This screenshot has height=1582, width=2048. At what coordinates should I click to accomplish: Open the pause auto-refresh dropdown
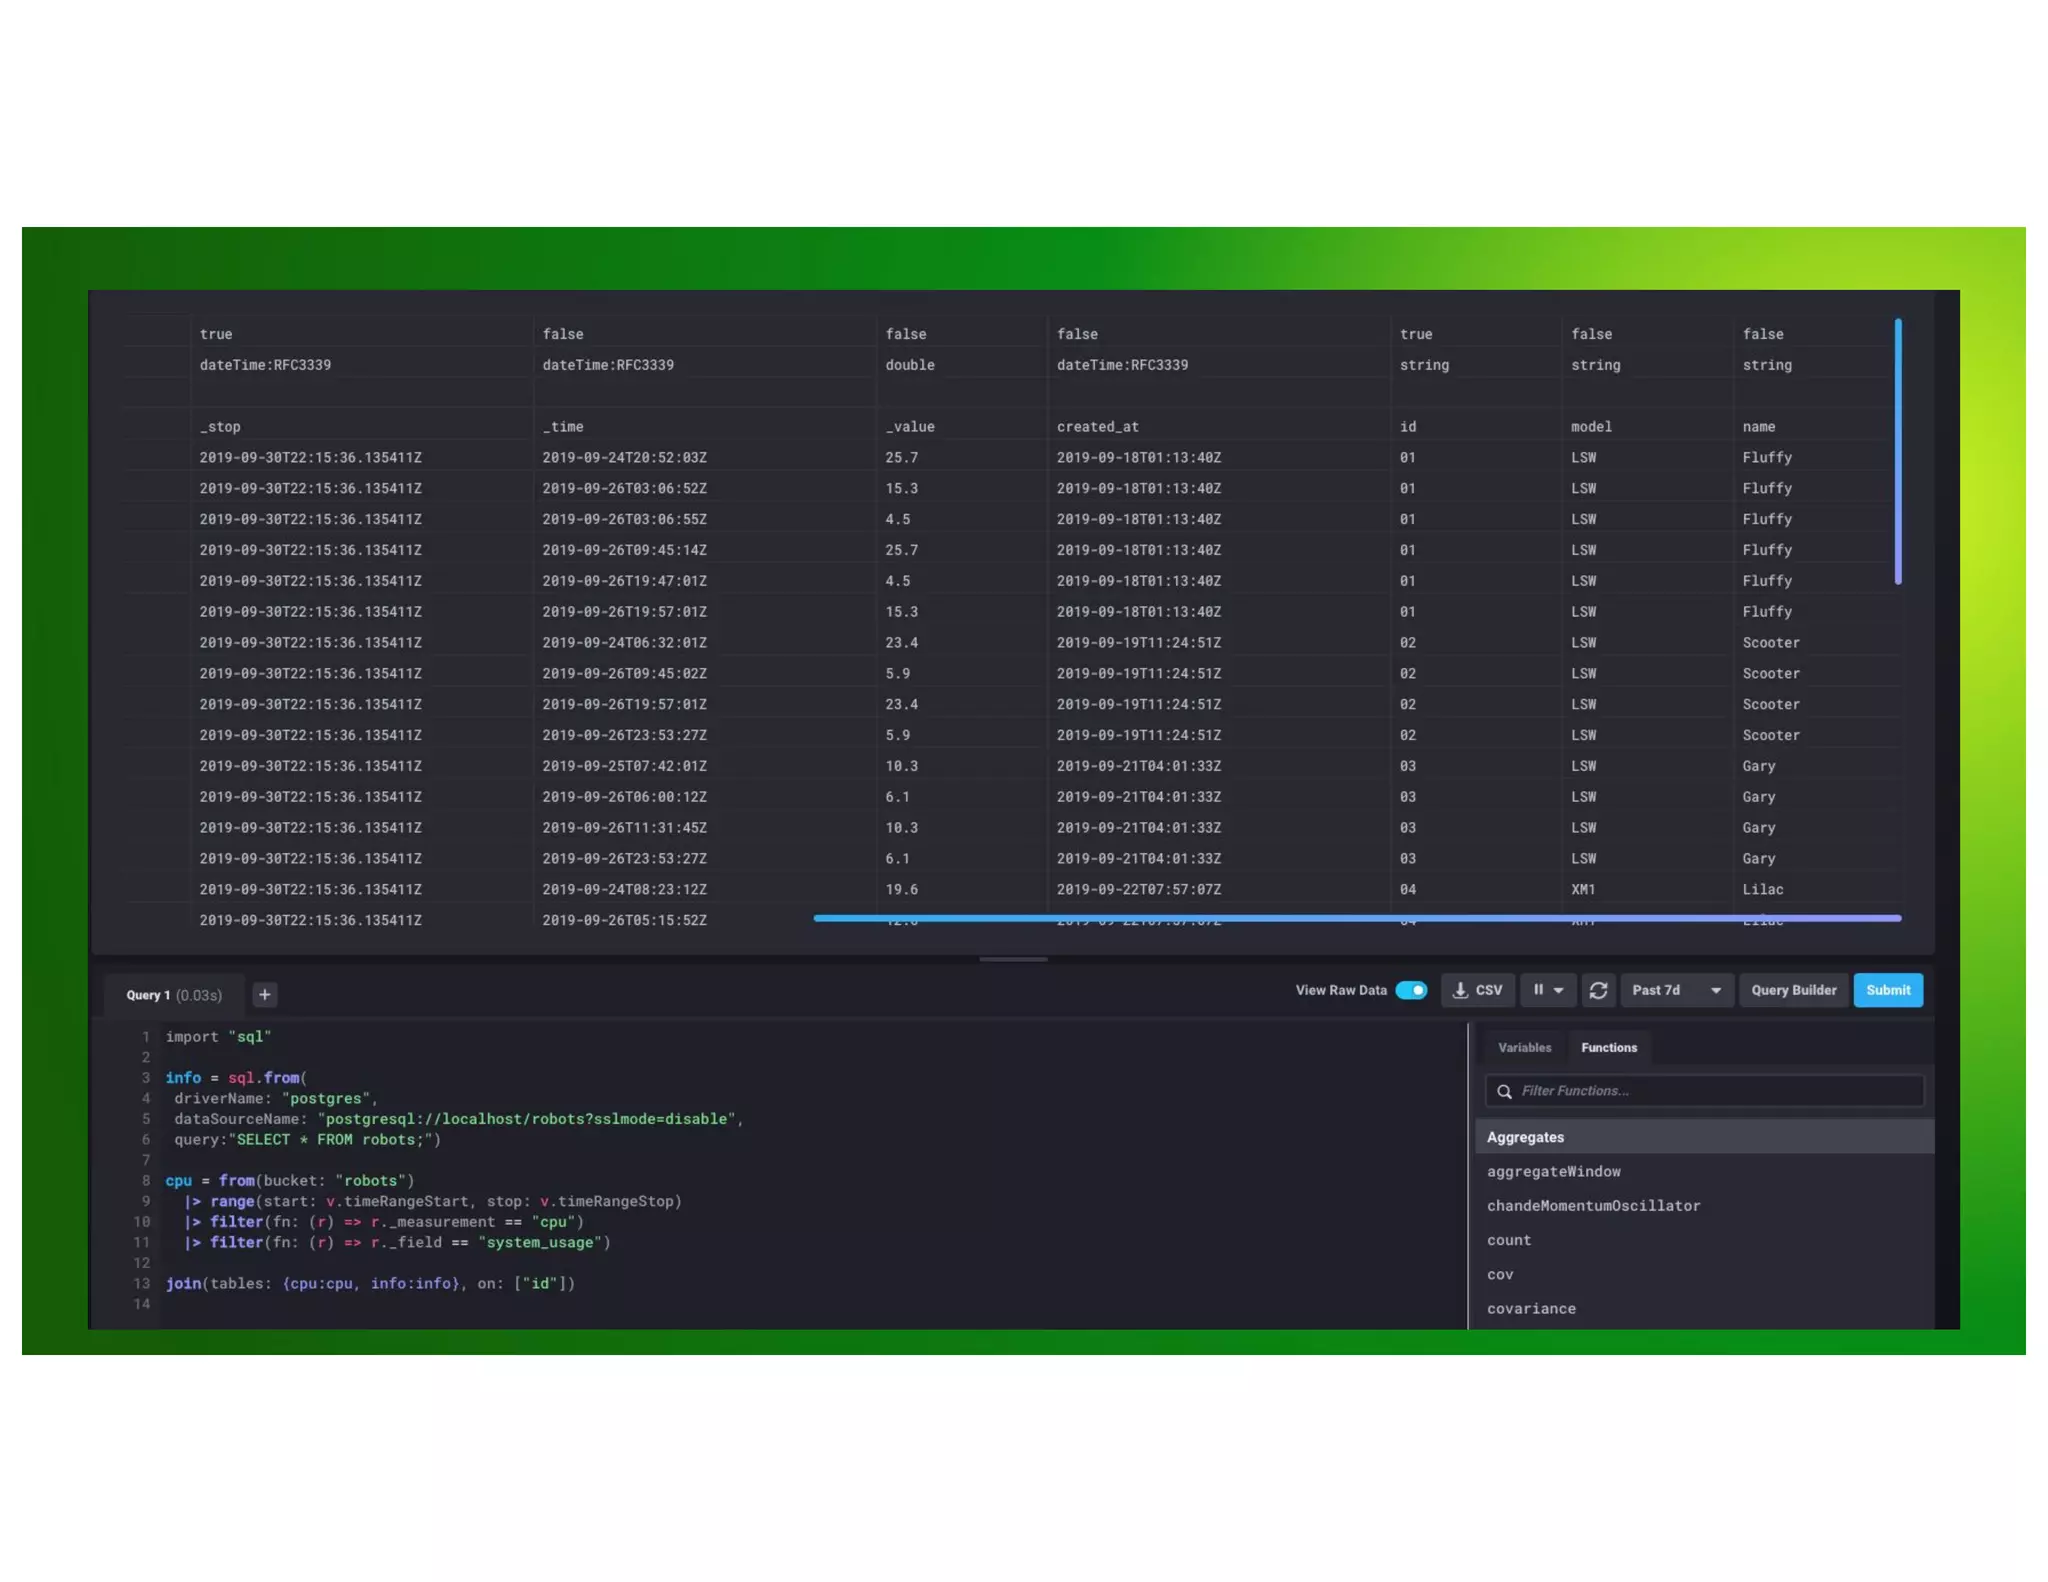point(1548,990)
